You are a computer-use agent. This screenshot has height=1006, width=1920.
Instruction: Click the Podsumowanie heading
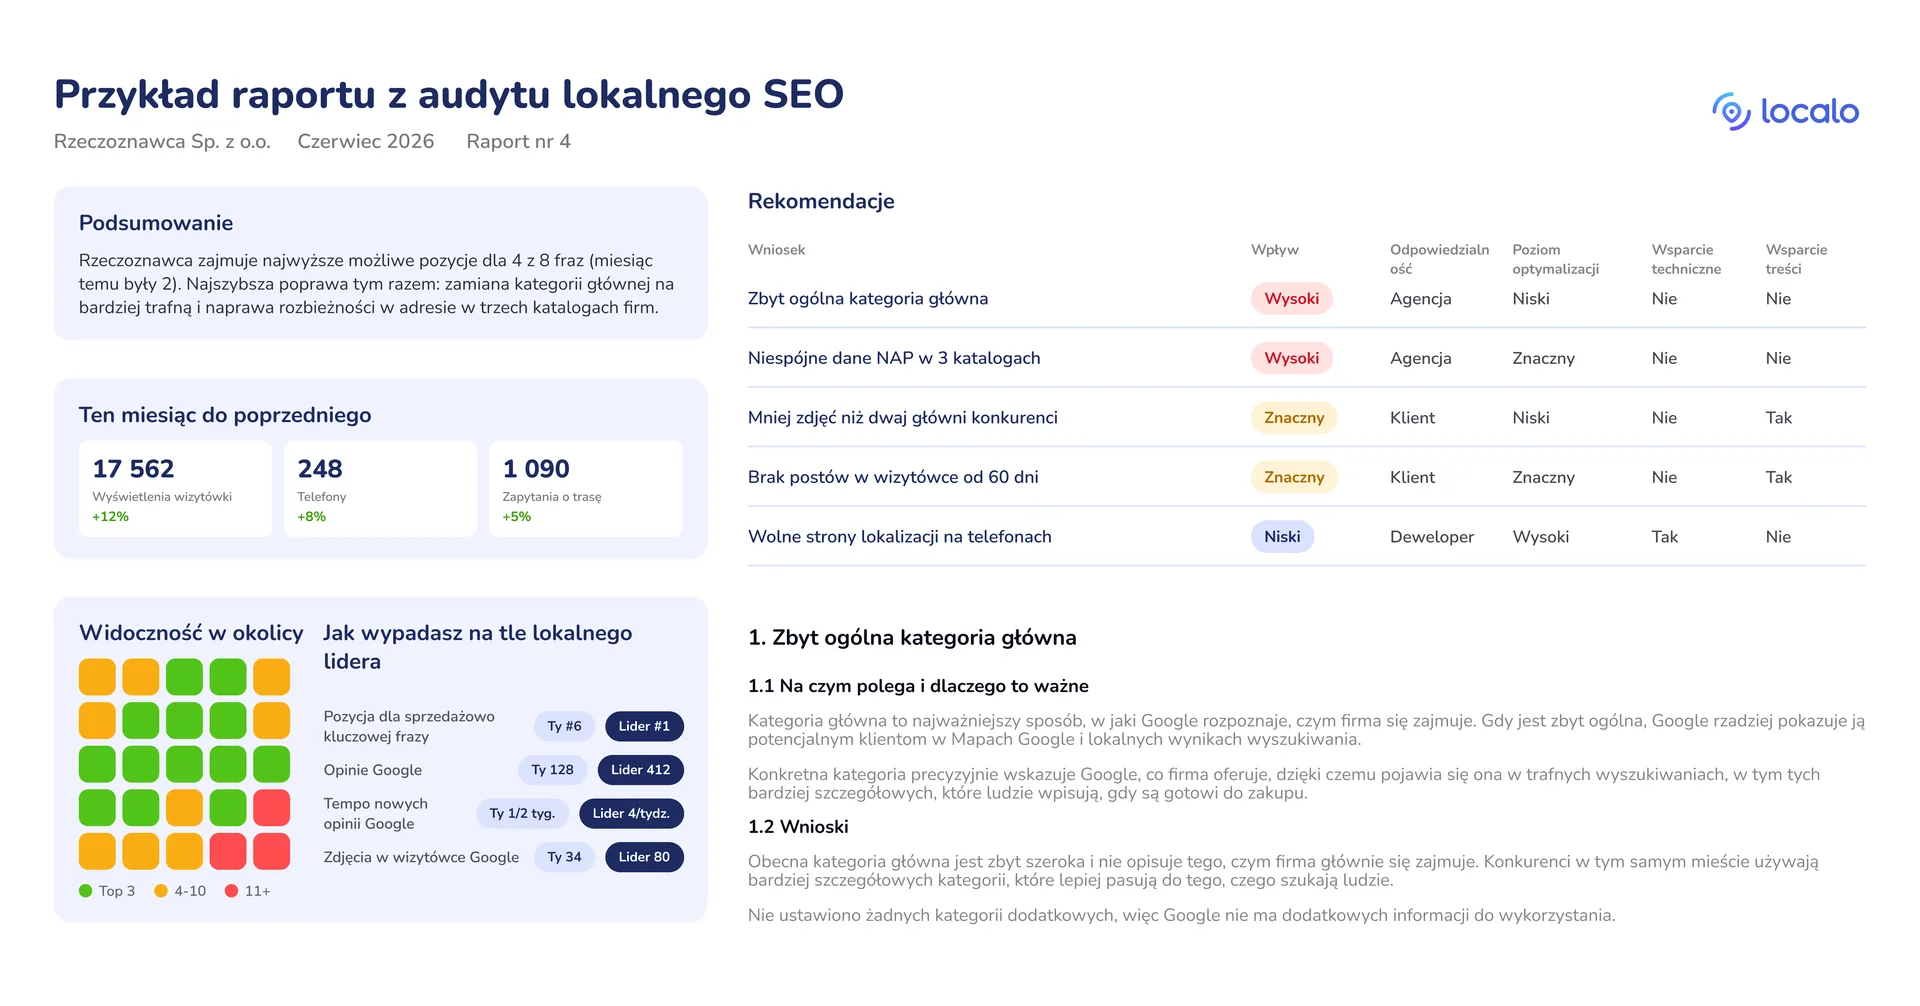click(156, 223)
